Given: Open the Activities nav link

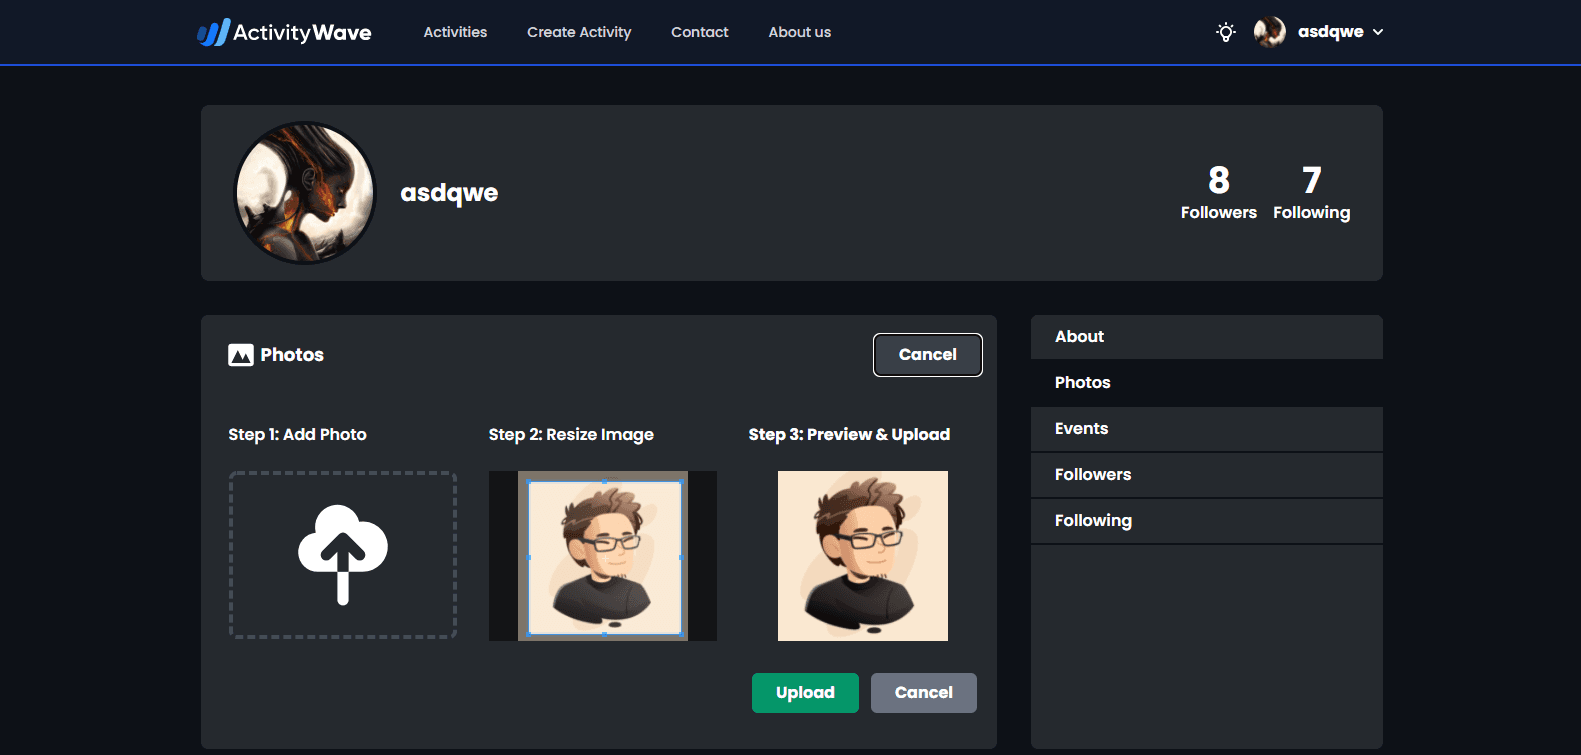Looking at the screenshot, I should [x=455, y=32].
